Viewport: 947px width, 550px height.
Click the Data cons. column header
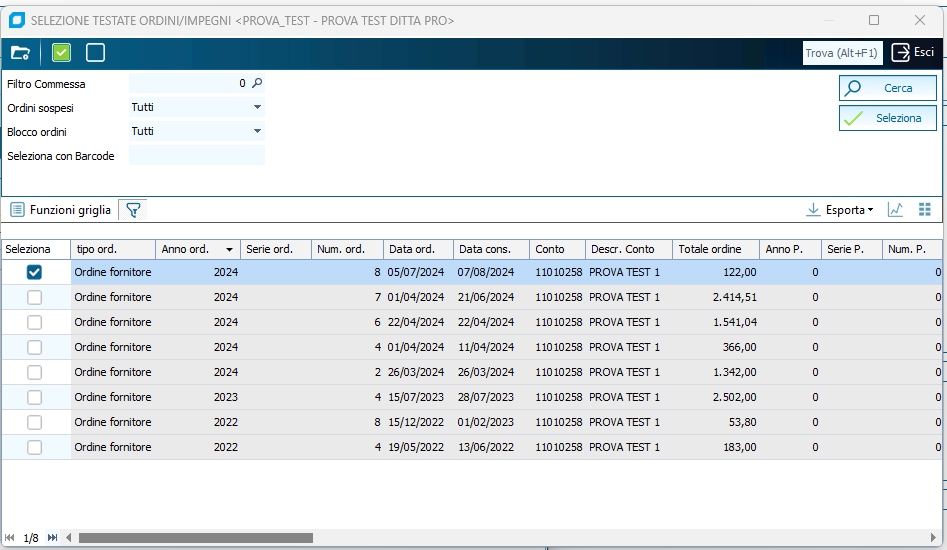click(492, 249)
